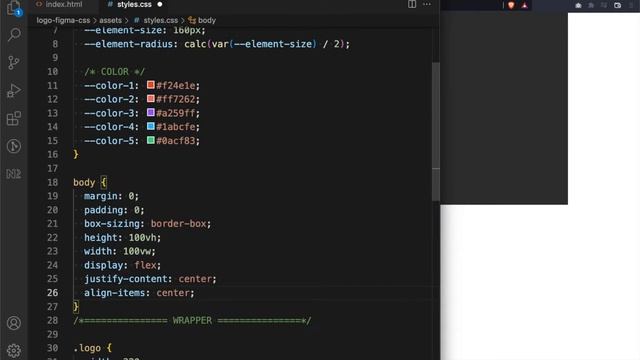Click the 'width: 100vw;' line
Image resolution: width=640 pixels, height=360 pixels.
120,251
